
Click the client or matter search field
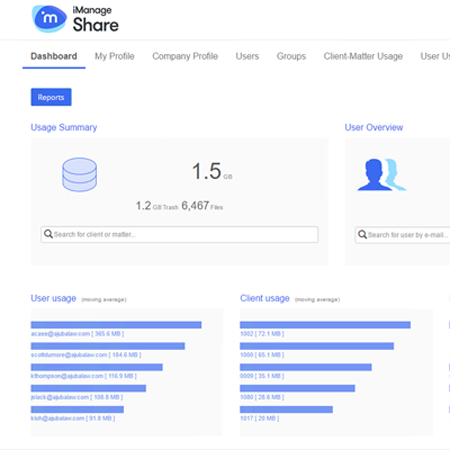pos(180,234)
